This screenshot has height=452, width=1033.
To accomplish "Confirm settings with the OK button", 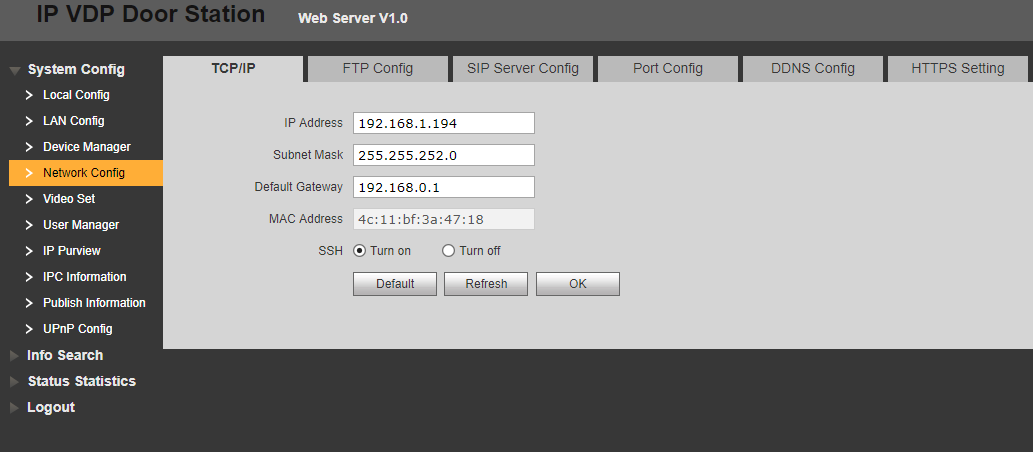I will [577, 284].
